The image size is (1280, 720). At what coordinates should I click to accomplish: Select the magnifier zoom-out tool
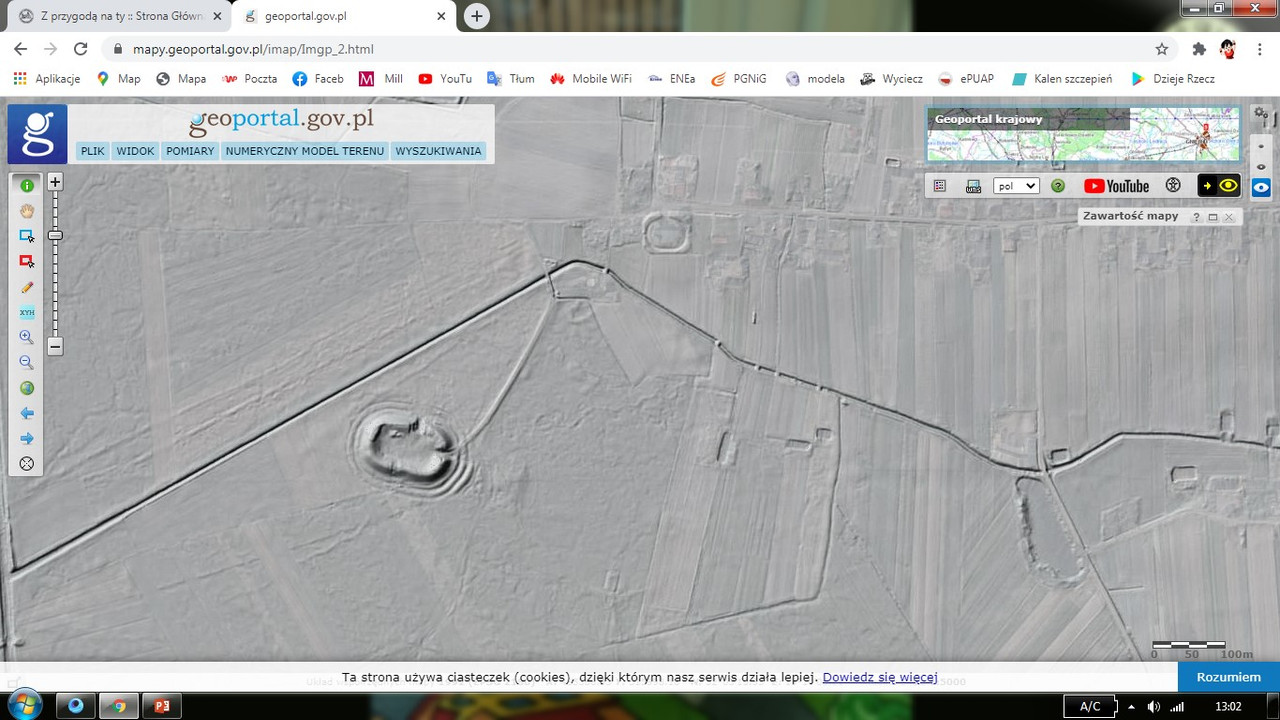[x=27, y=363]
